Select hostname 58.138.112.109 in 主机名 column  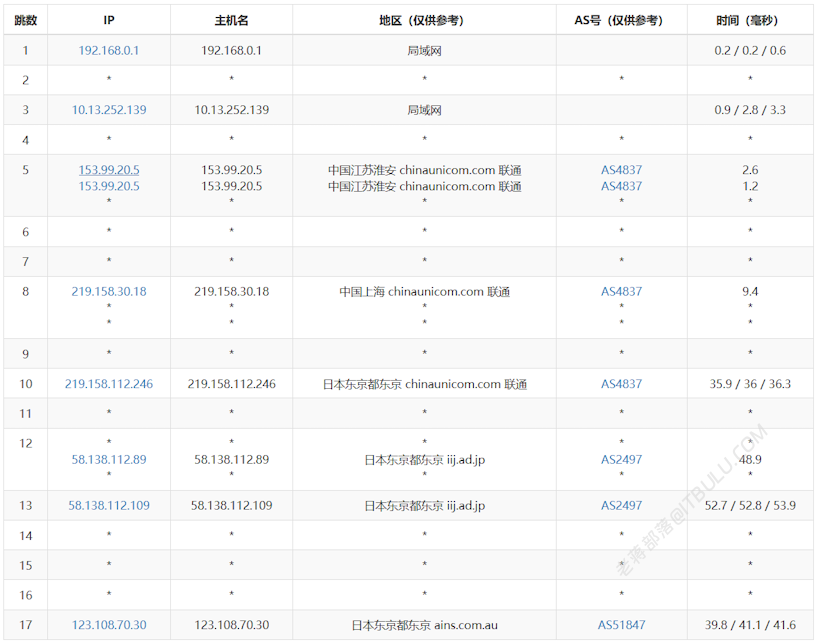pyautogui.click(x=231, y=506)
